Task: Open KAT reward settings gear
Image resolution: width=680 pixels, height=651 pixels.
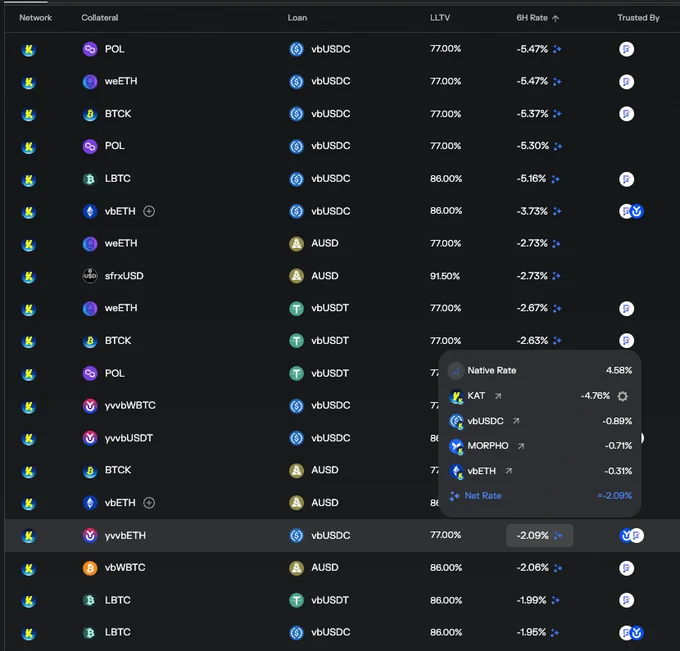Action: [x=623, y=396]
